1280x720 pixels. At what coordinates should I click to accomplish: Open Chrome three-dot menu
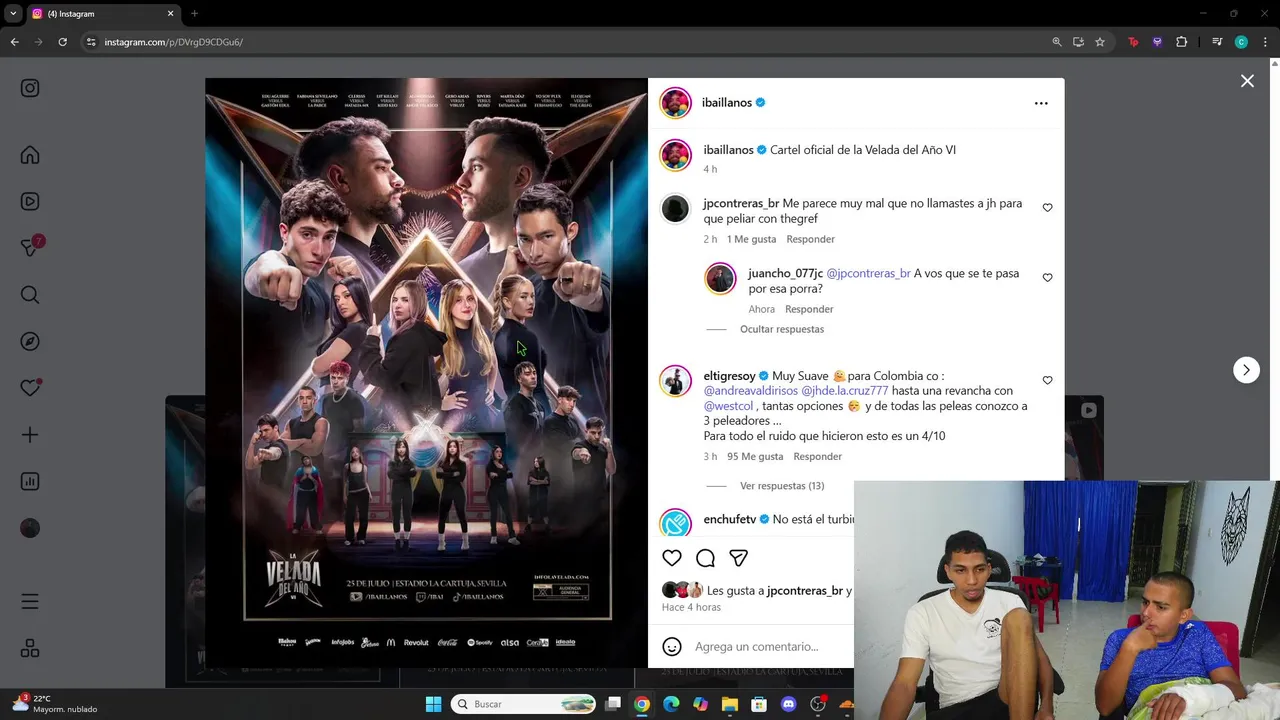click(1266, 42)
